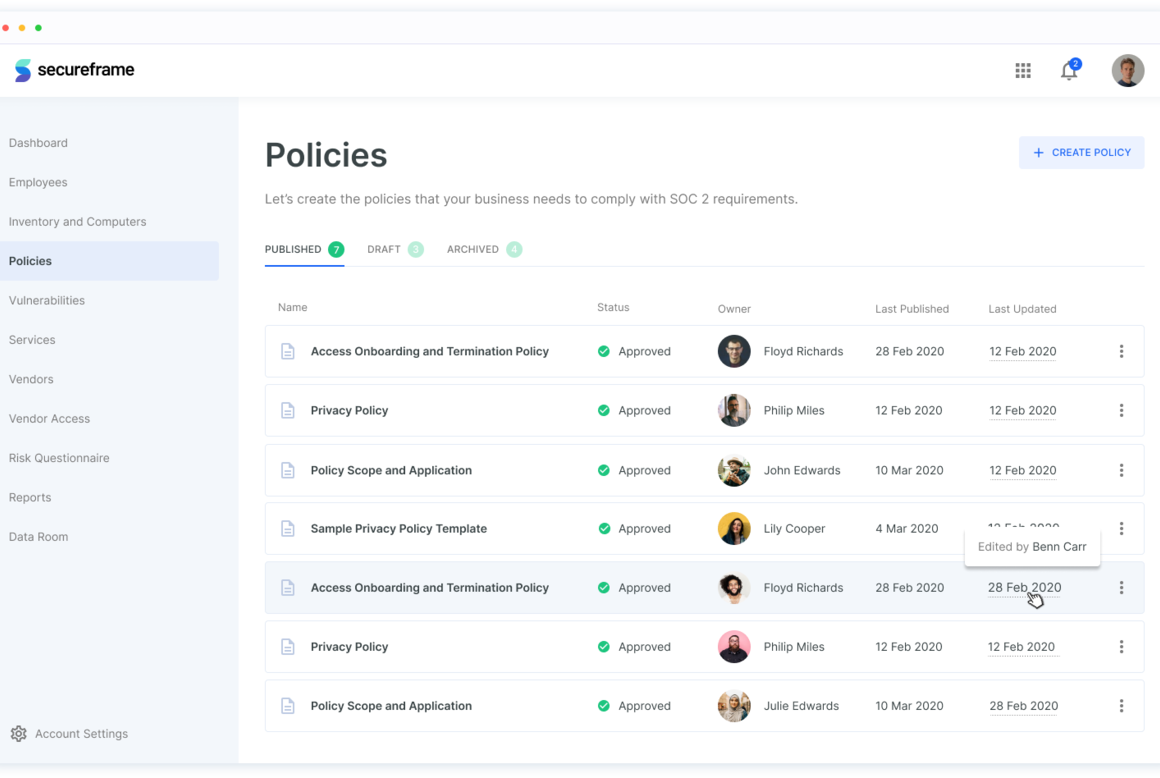Open Account Settings link
1160x778 pixels.
point(81,734)
